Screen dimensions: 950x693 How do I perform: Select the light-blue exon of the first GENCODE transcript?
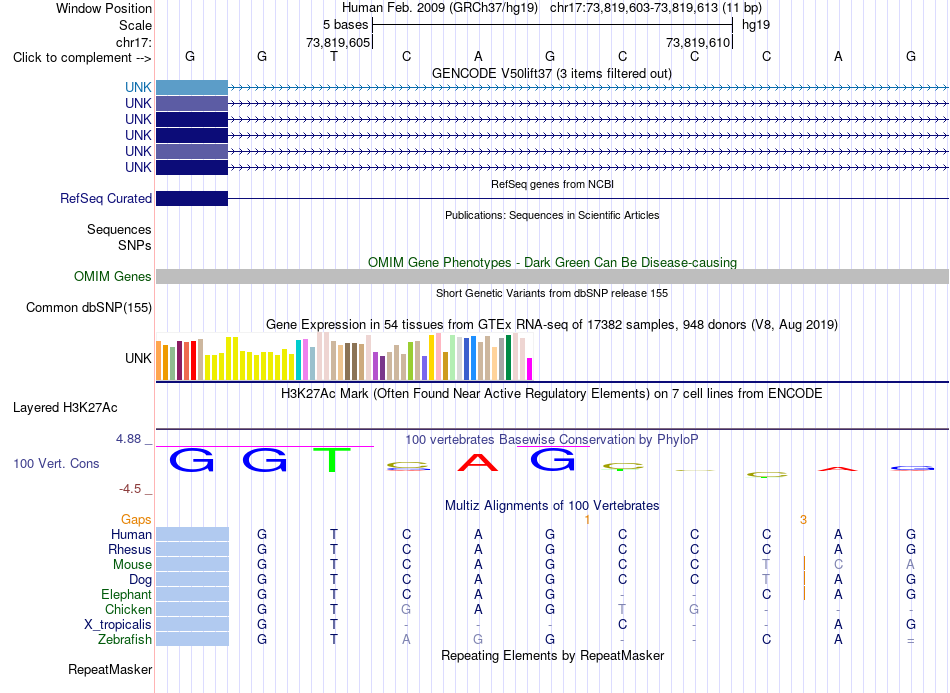tap(192, 87)
